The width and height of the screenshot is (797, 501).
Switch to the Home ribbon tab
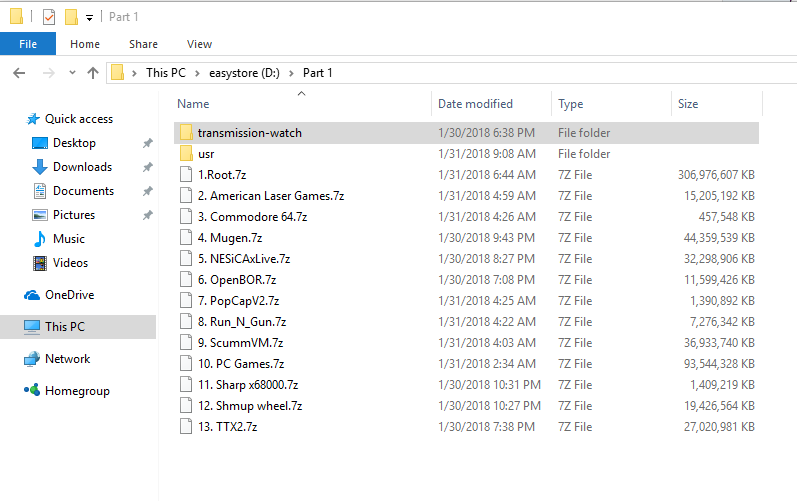pos(85,44)
